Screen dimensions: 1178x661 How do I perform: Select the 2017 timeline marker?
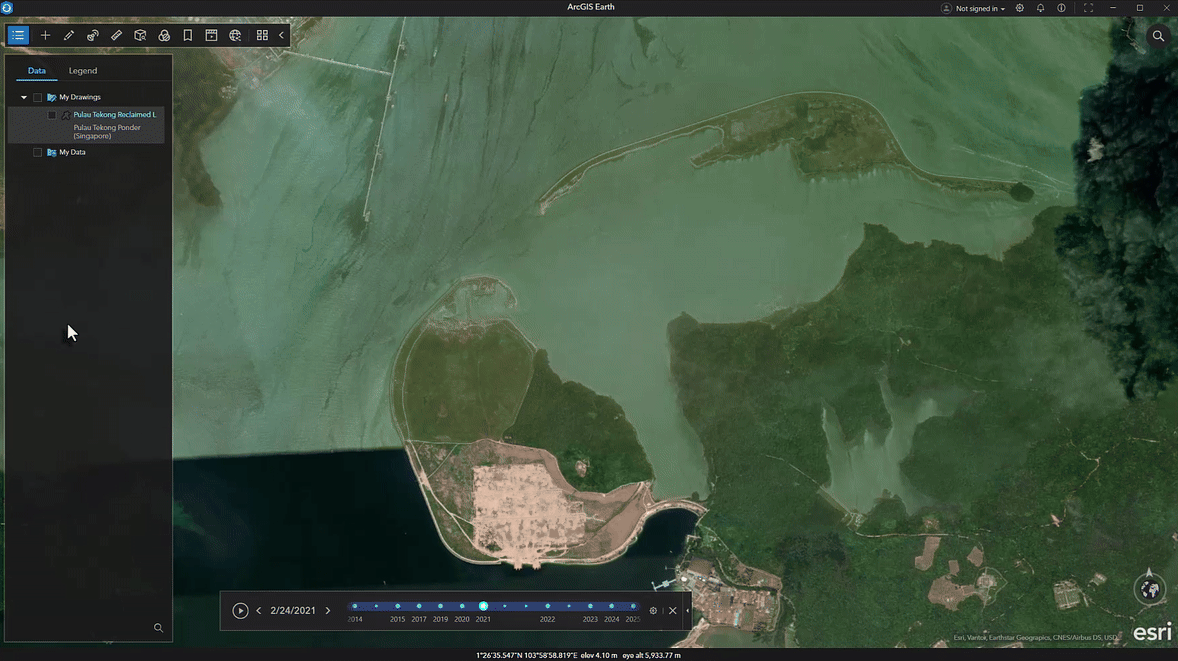(x=419, y=606)
